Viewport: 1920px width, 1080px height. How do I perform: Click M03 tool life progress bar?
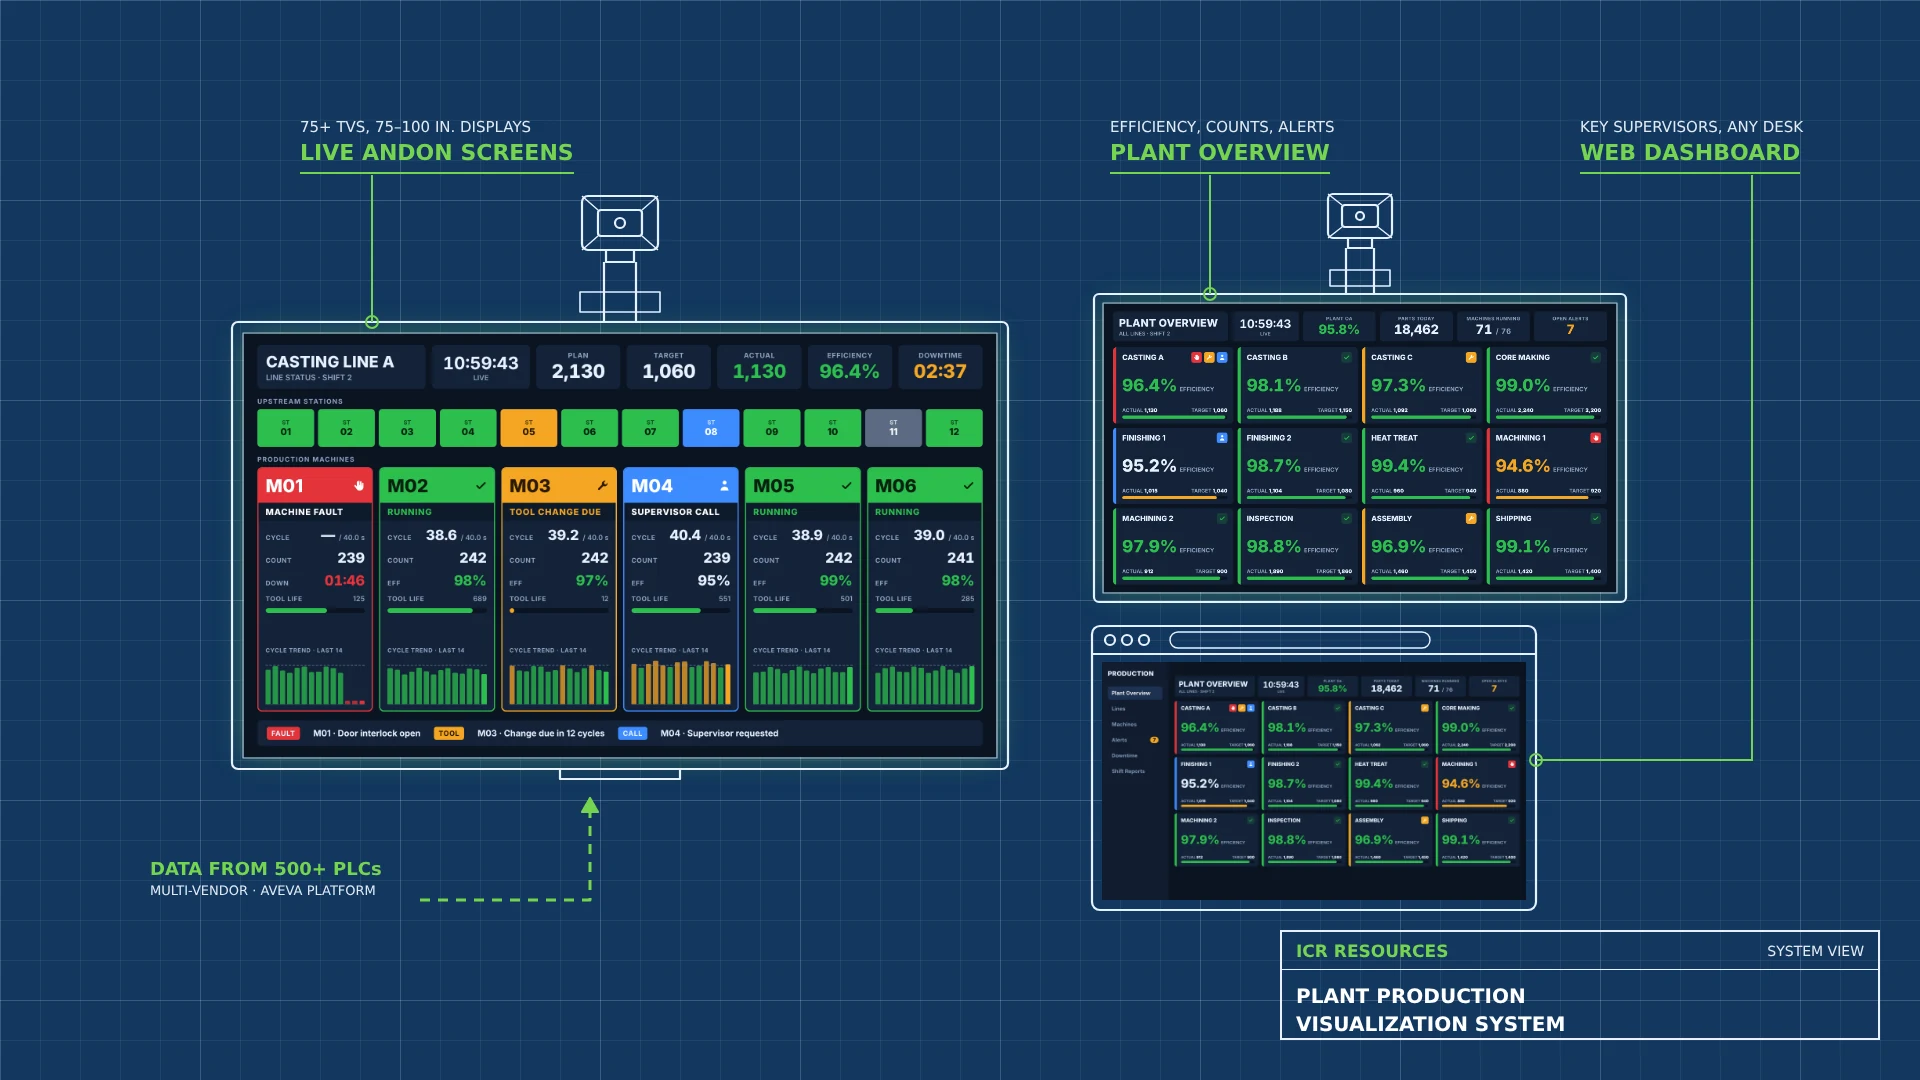point(559,610)
